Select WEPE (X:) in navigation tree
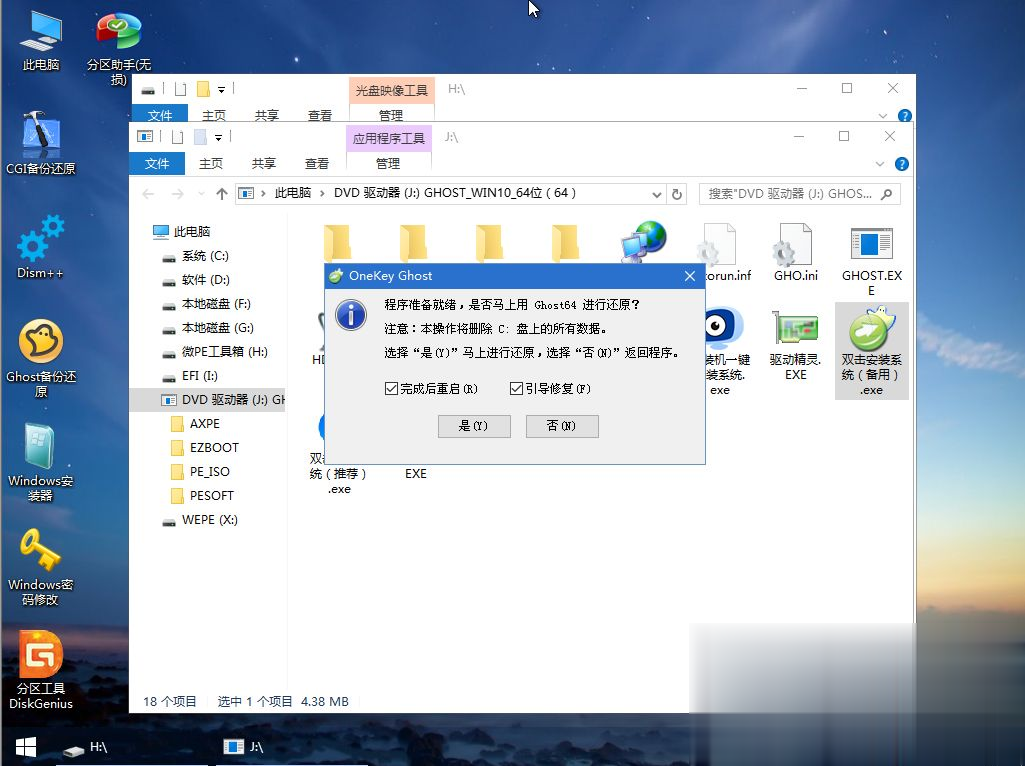This screenshot has width=1025, height=766. tap(209, 520)
